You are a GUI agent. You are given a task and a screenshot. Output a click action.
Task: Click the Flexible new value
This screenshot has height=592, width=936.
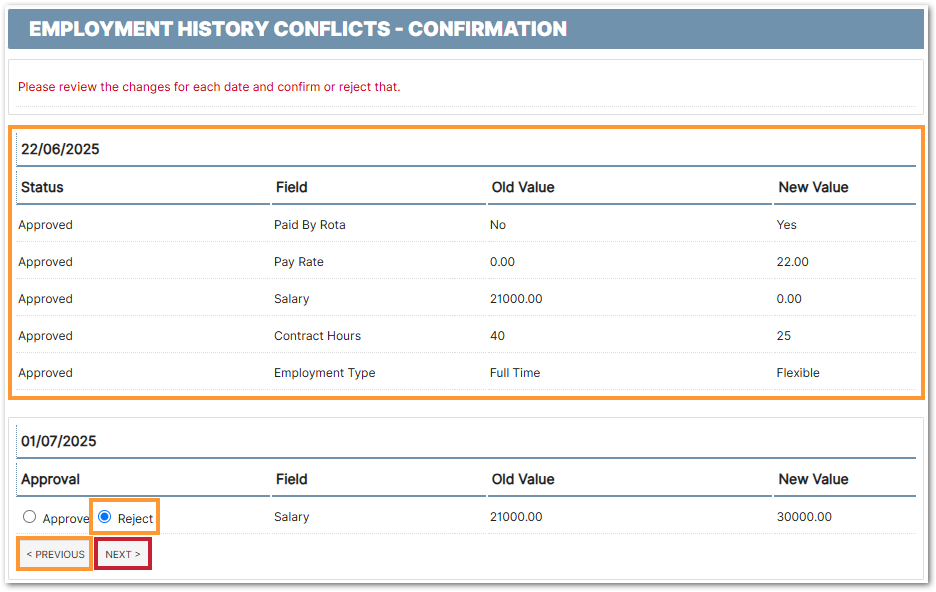[x=798, y=373]
